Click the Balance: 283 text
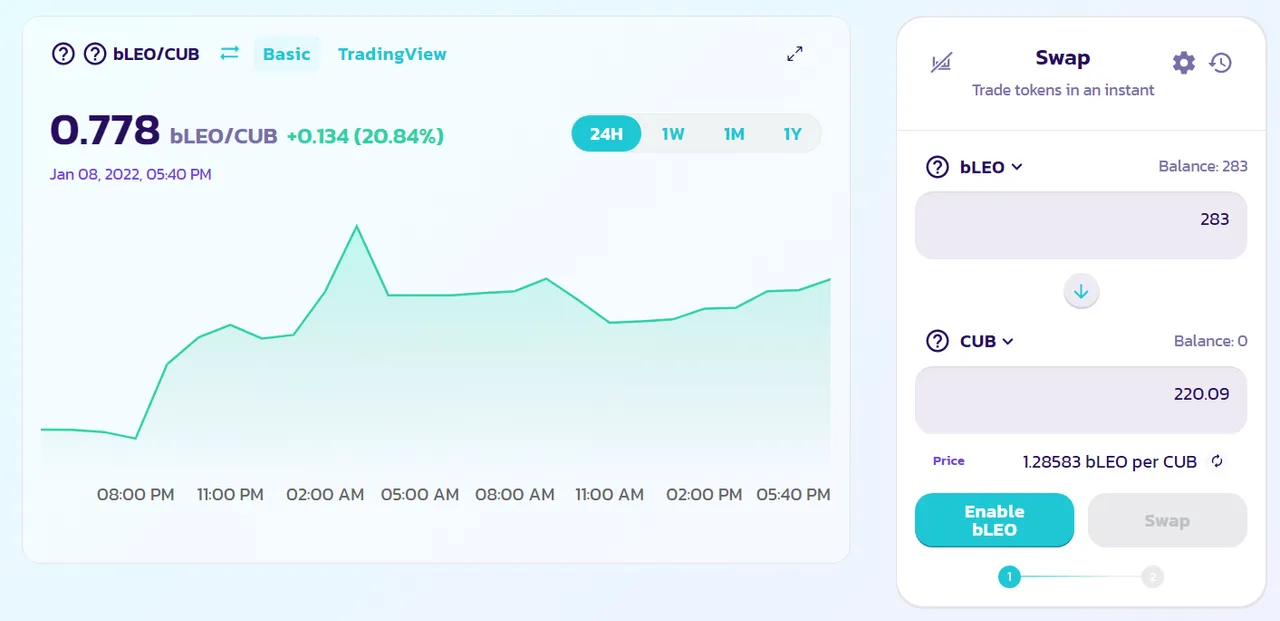Screen dimensions: 1280x621 point(1203,166)
